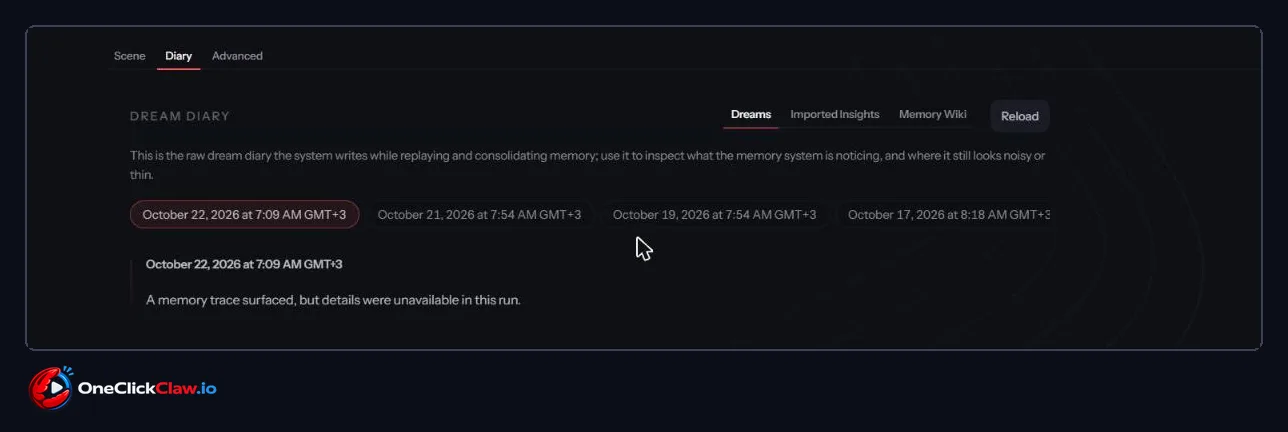Show the Dreams view
Image resolution: width=1288 pixels, height=432 pixels.
751,114
